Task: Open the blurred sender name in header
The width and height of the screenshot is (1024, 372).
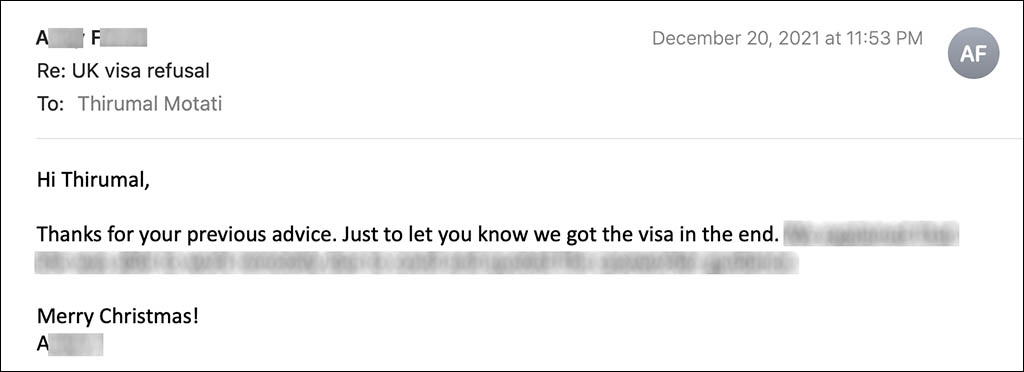Action: tap(91, 39)
